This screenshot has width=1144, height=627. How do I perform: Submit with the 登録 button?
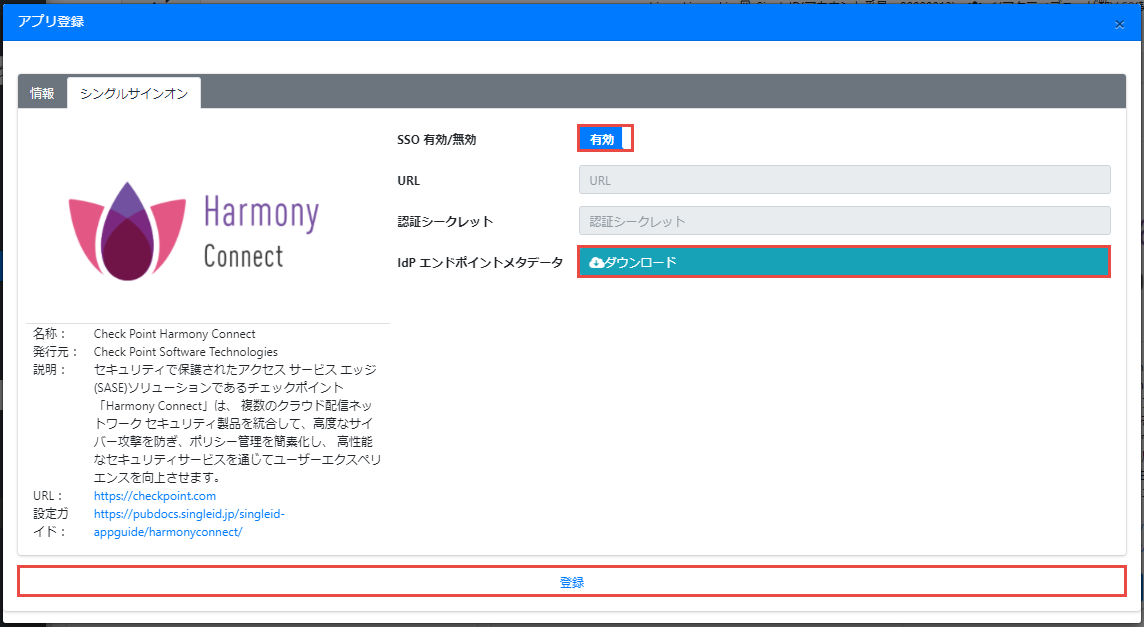coord(572,581)
